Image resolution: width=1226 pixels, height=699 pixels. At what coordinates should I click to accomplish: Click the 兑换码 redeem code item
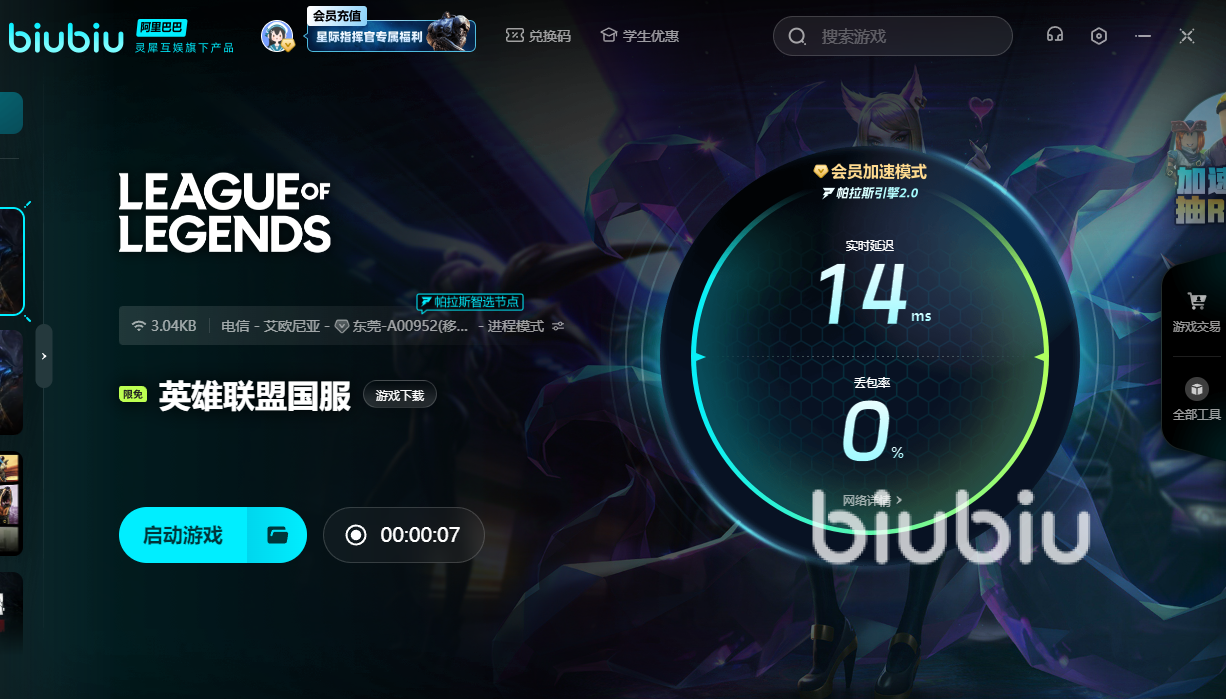538,36
